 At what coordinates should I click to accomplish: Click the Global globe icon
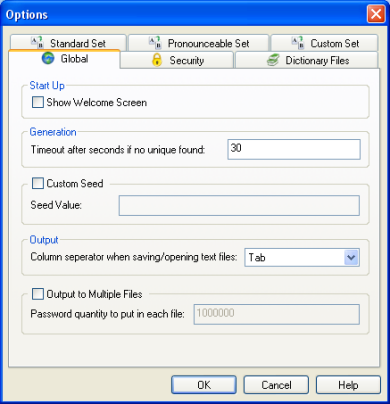(x=48, y=59)
